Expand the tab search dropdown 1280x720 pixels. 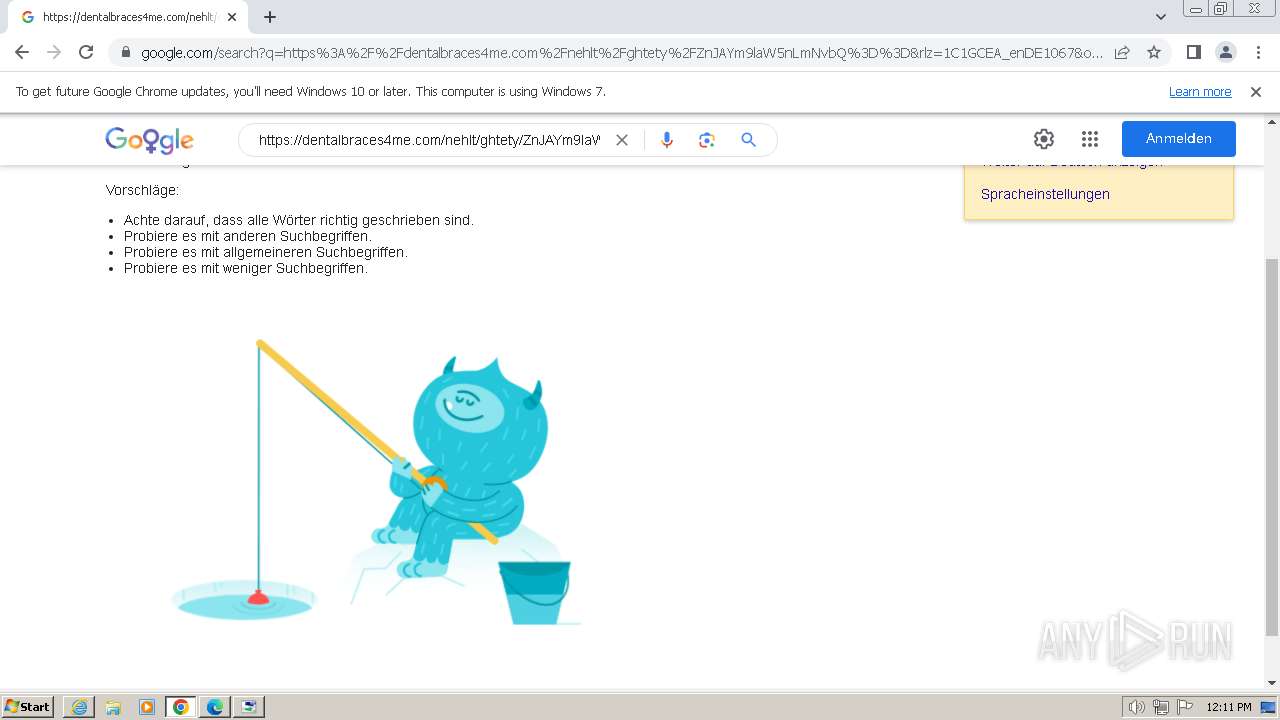[1161, 17]
